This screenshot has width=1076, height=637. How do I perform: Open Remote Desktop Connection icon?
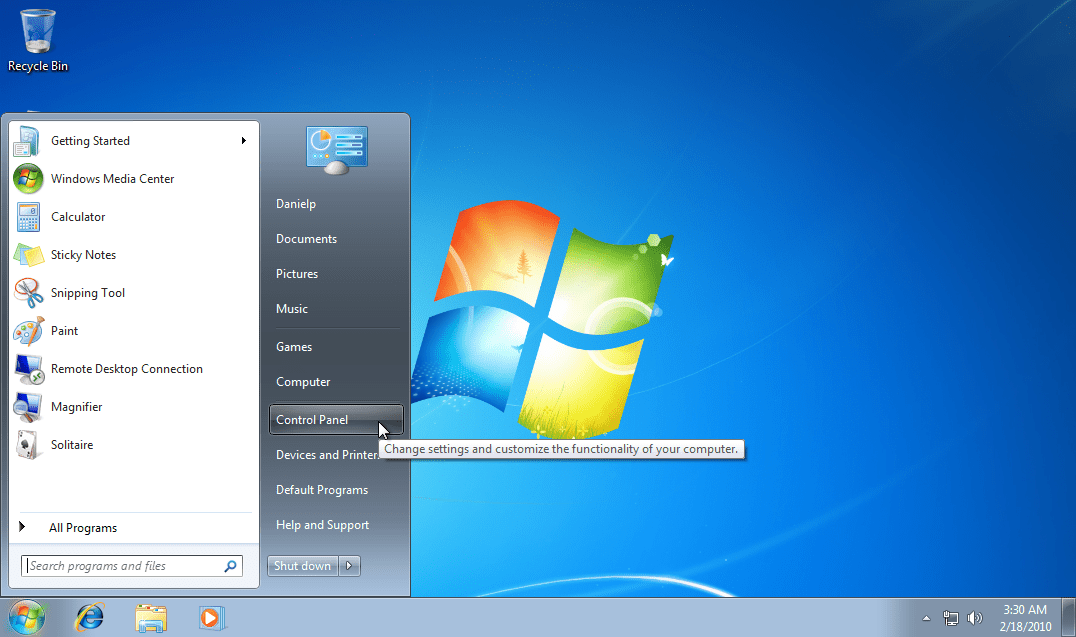(x=29, y=369)
